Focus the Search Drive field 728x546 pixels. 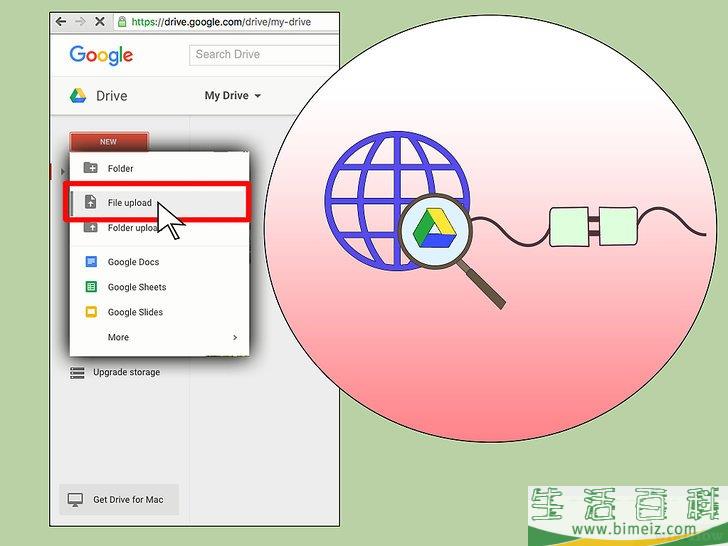pos(264,54)
